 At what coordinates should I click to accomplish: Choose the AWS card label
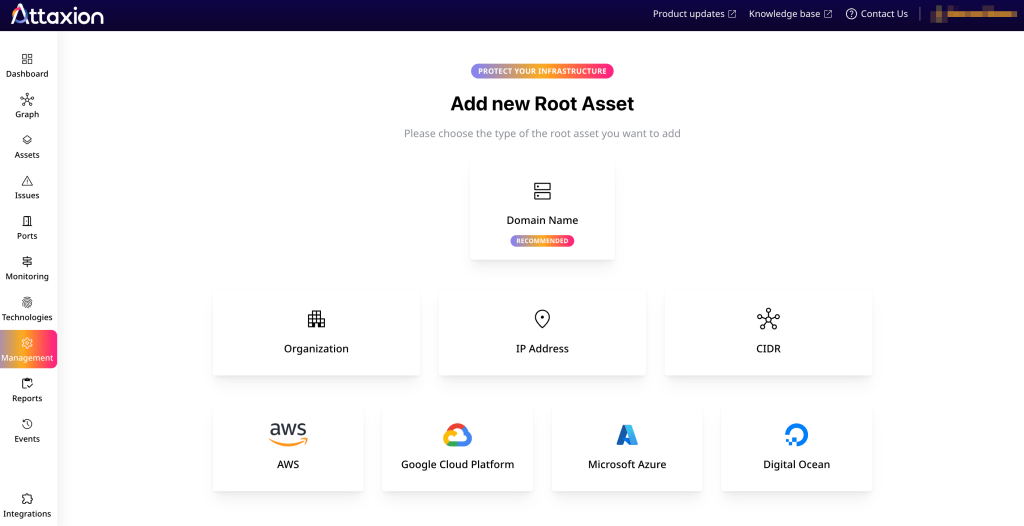[288, 465]
